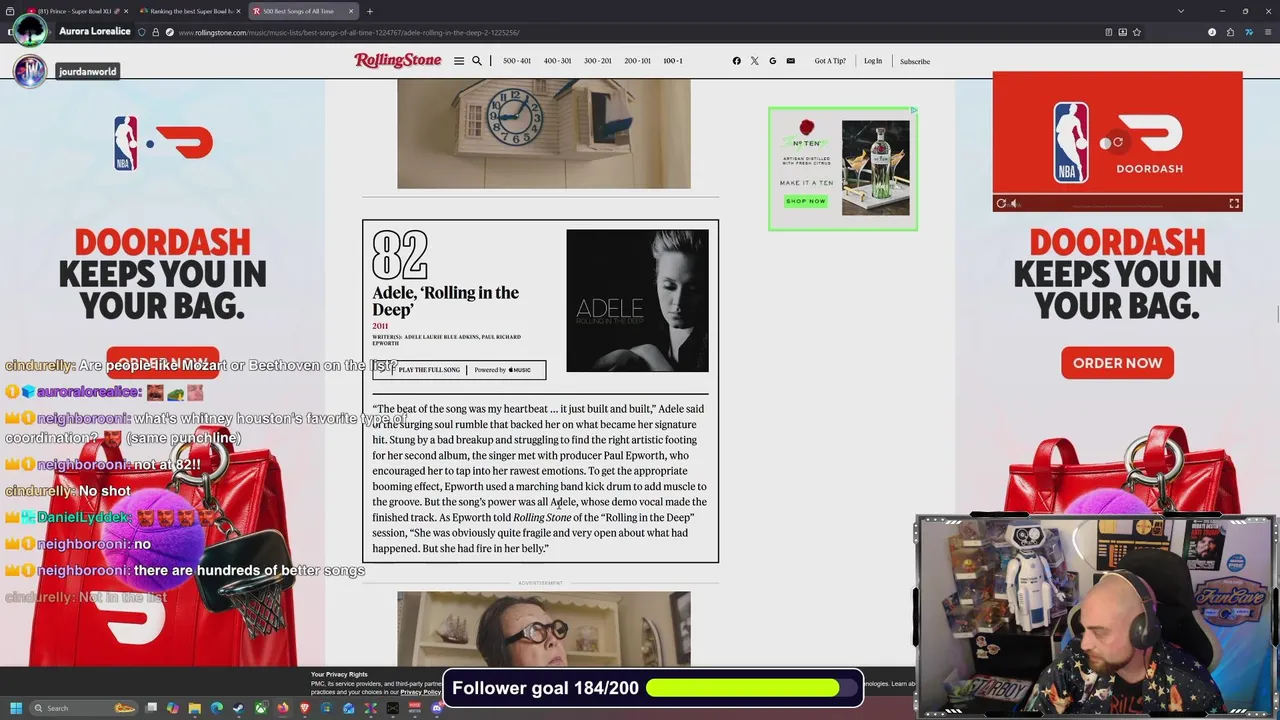Open the Rolling Stone site search

[x=477, y=61]
